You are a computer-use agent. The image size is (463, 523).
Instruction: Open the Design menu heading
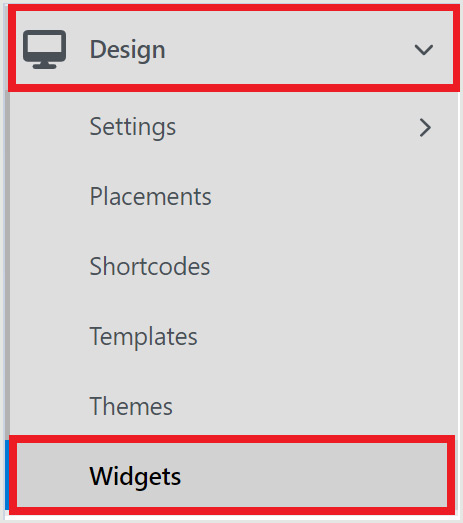[234, 48]
